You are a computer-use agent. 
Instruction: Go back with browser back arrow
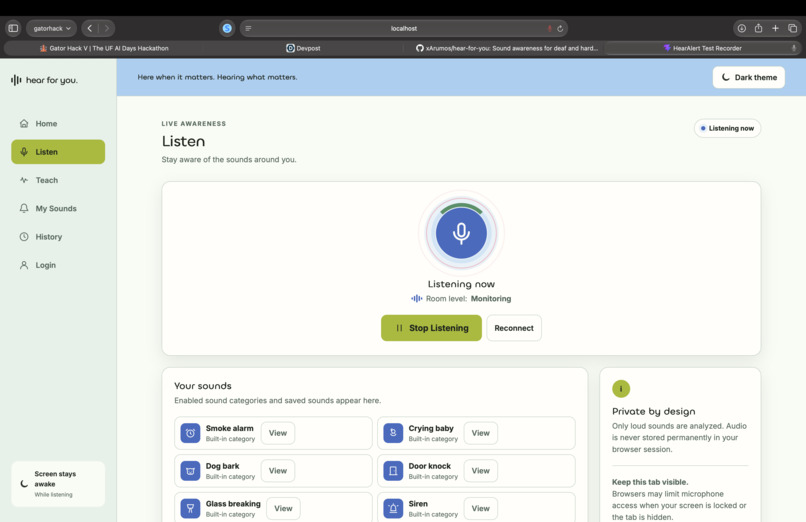click(90, 28)
